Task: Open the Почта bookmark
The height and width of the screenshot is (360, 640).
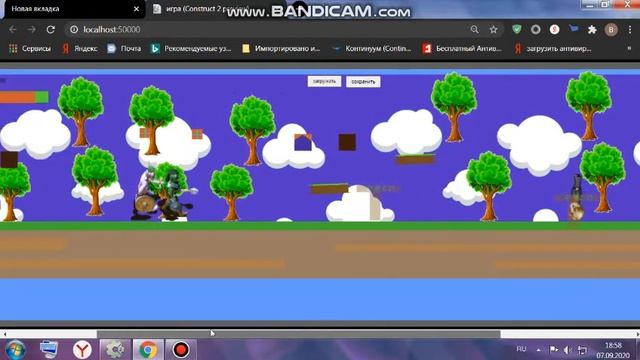Action: (124, 49)
